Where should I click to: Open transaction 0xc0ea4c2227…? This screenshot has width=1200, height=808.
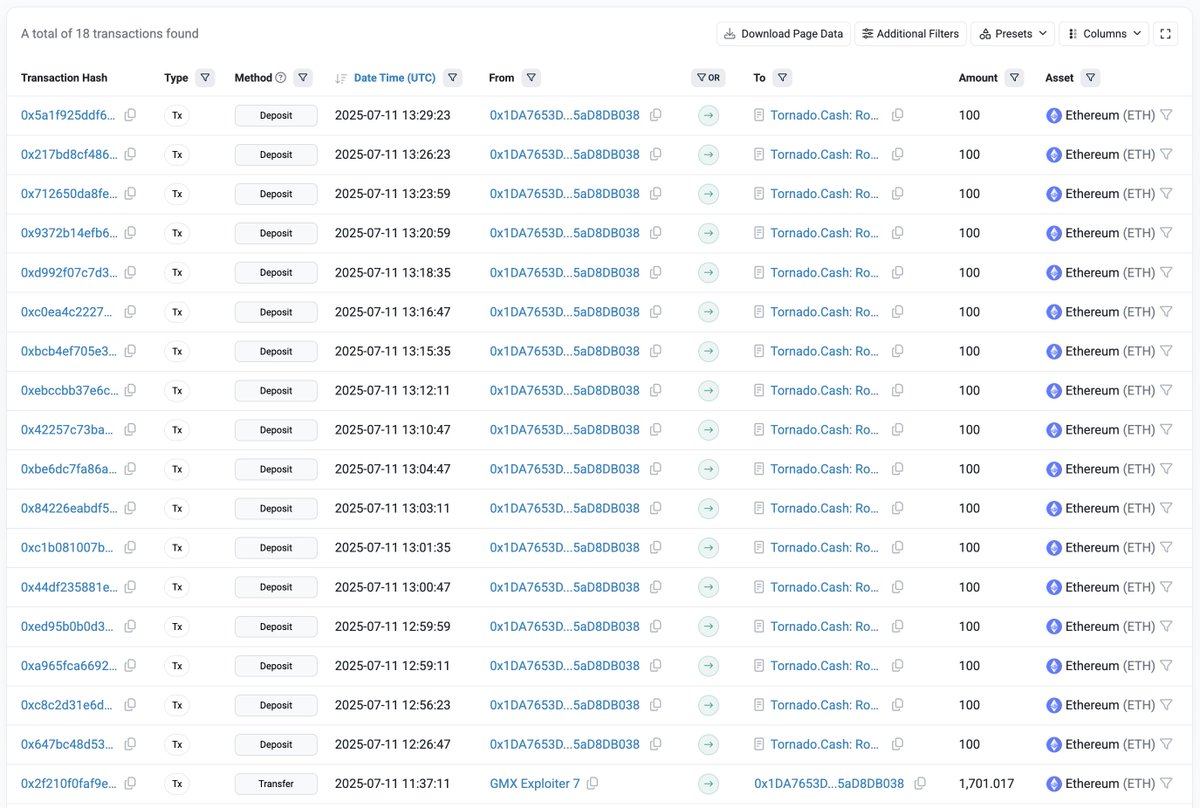[67, 312]
